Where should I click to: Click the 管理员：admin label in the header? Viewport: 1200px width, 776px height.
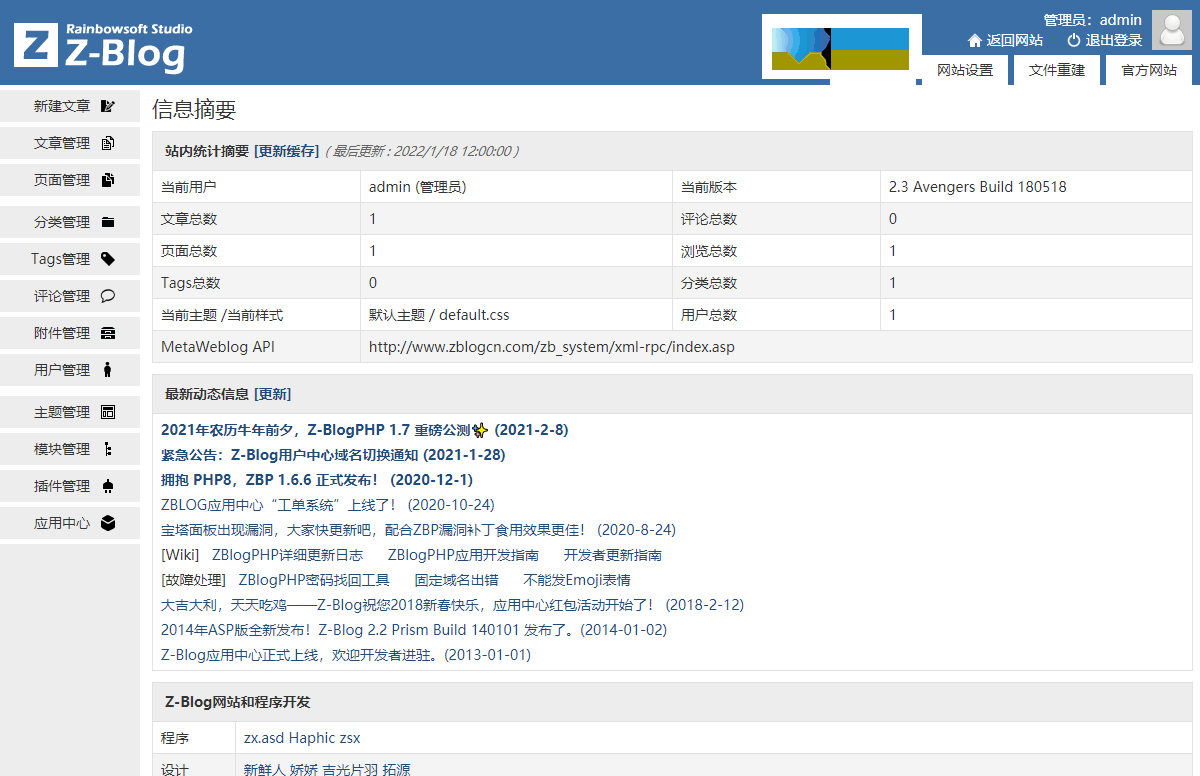(x=1092, y=19)
